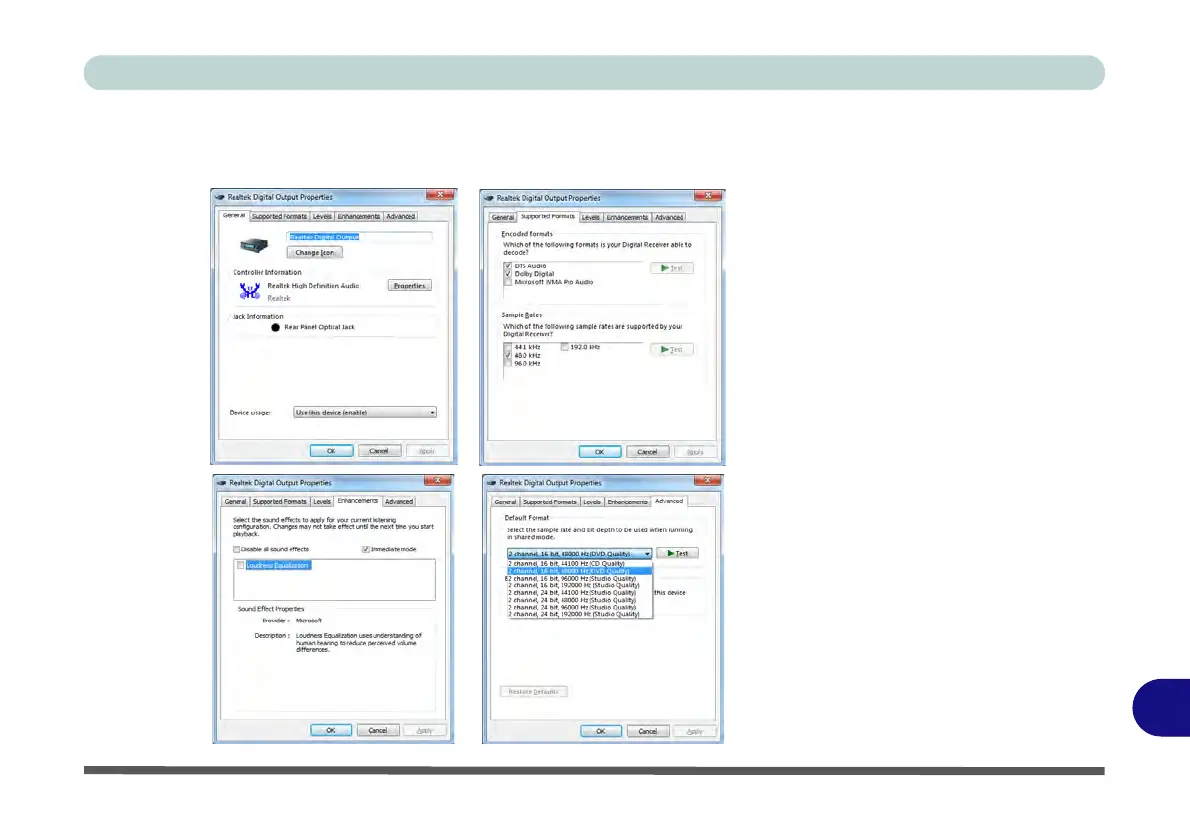
Task: Click OK in the Enhancements window
Action: (331, 730)
